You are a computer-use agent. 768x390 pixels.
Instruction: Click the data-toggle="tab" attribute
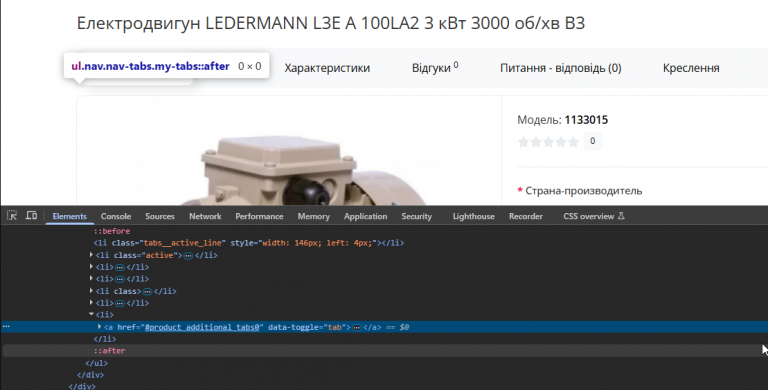point(306,327)
